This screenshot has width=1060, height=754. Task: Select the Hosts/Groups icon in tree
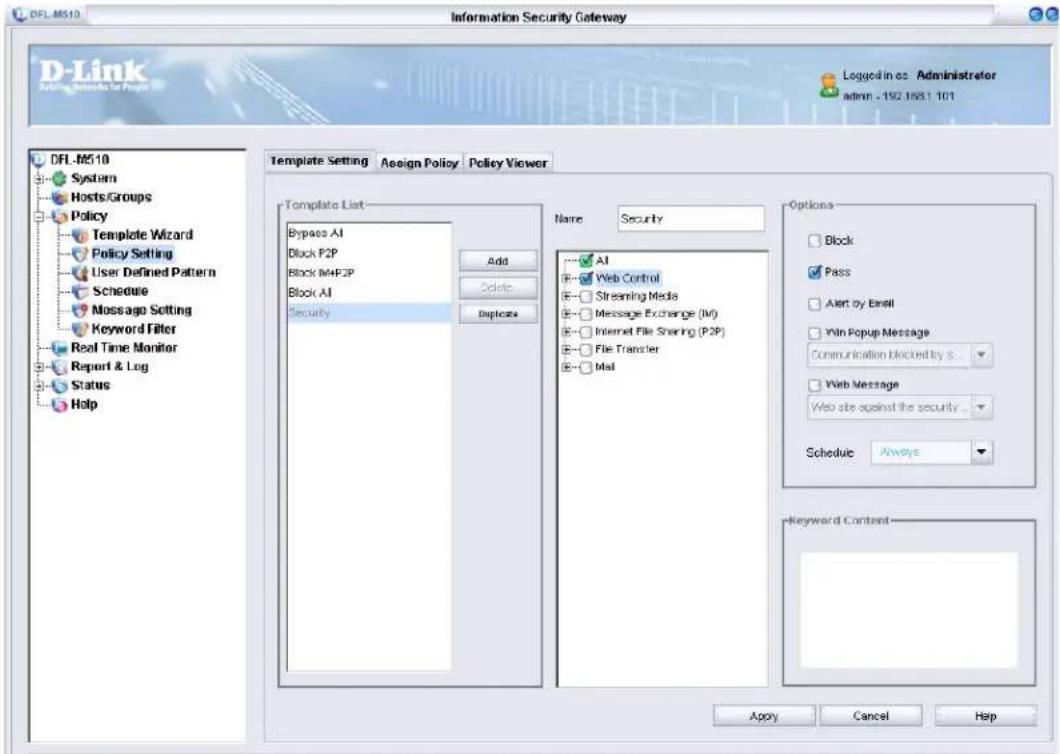point(59,197)
